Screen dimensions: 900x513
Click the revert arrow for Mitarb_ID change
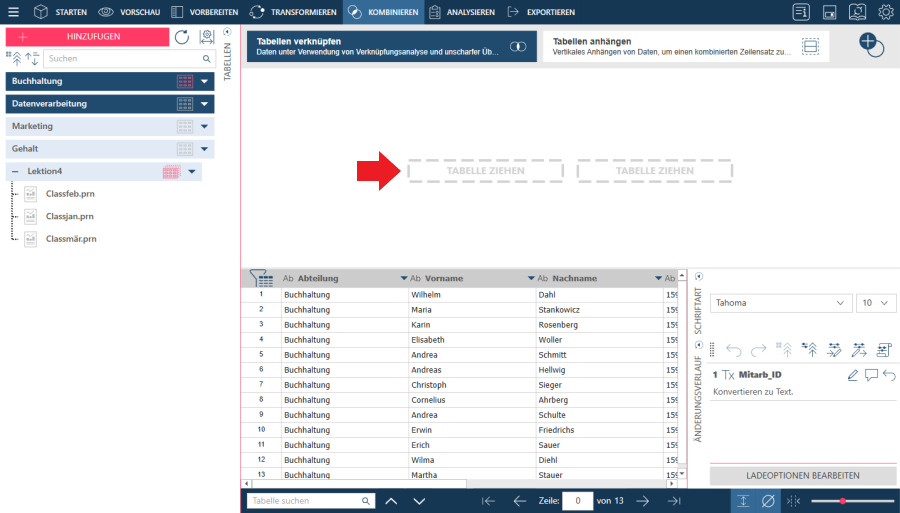(889, 375)
